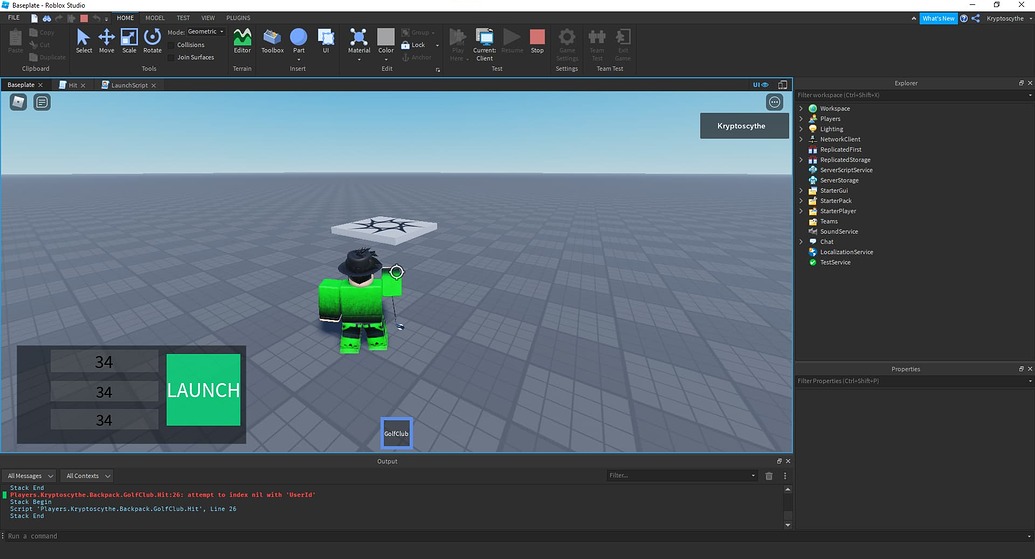Image resolution: width=1035 pixels, height=559 pixels.
Task: Open the chat icon in viewport
Action: pyautogui.click(x=42, y=102)
